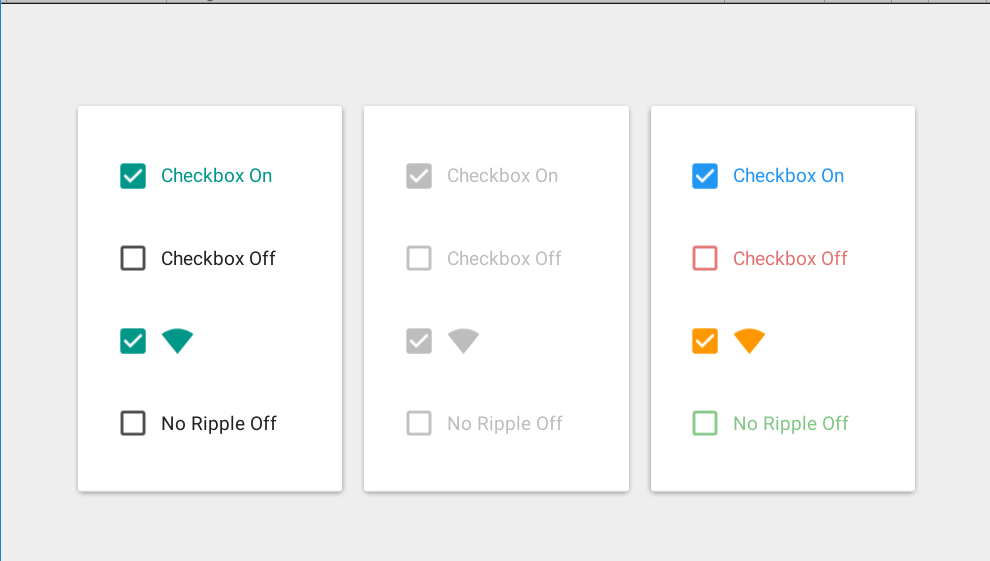Check the green No Ripple Off box
This screenshot has width=990, height=561.
click(x=705, y=423)
